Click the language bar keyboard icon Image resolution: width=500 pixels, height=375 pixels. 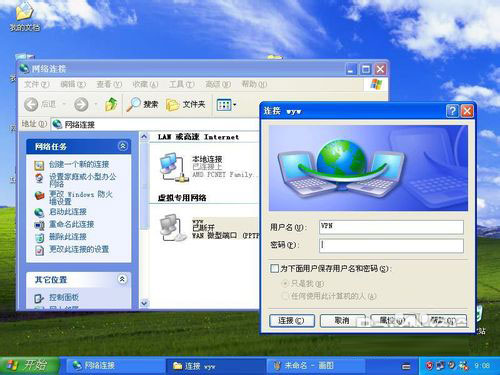pos(406,366)
